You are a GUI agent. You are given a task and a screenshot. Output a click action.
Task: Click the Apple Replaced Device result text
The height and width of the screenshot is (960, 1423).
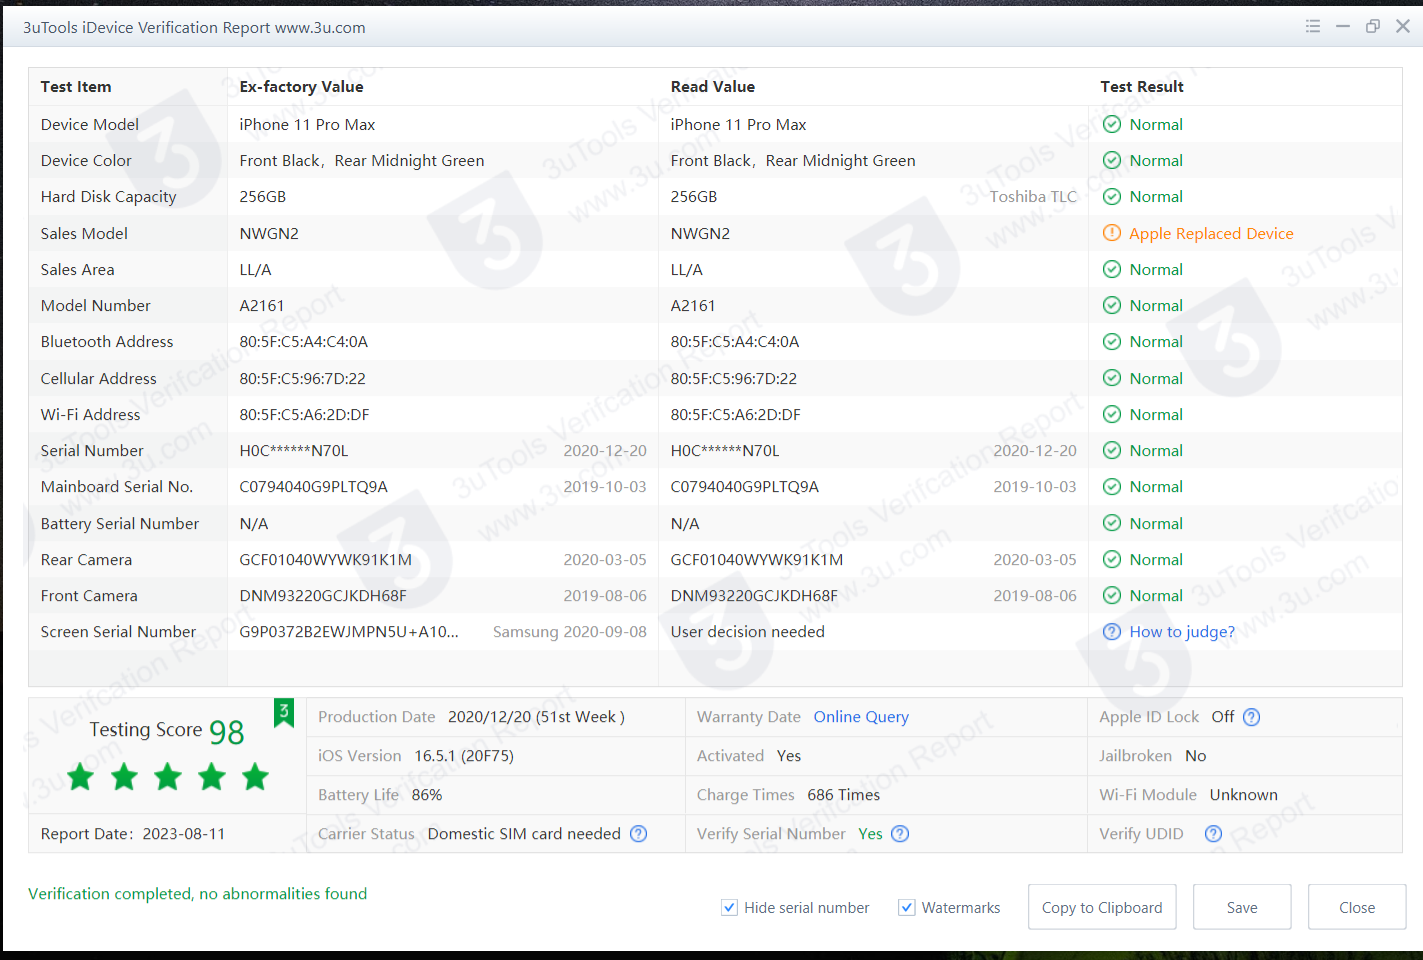(x=1210, y=234)
